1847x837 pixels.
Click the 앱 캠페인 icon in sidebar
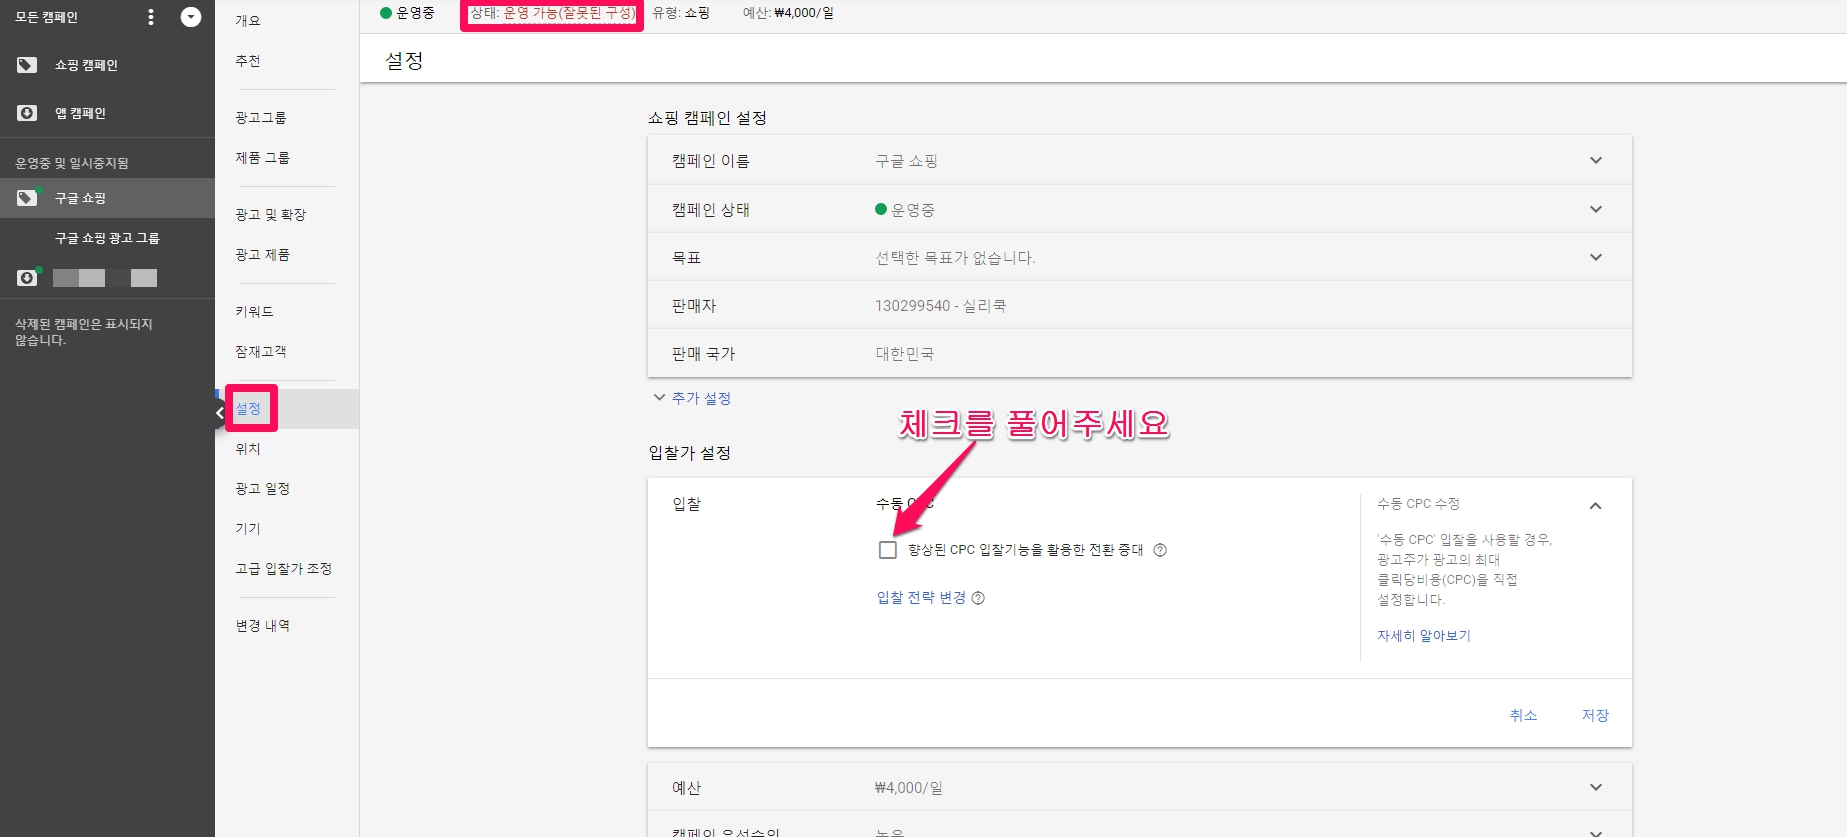(27, 113)
